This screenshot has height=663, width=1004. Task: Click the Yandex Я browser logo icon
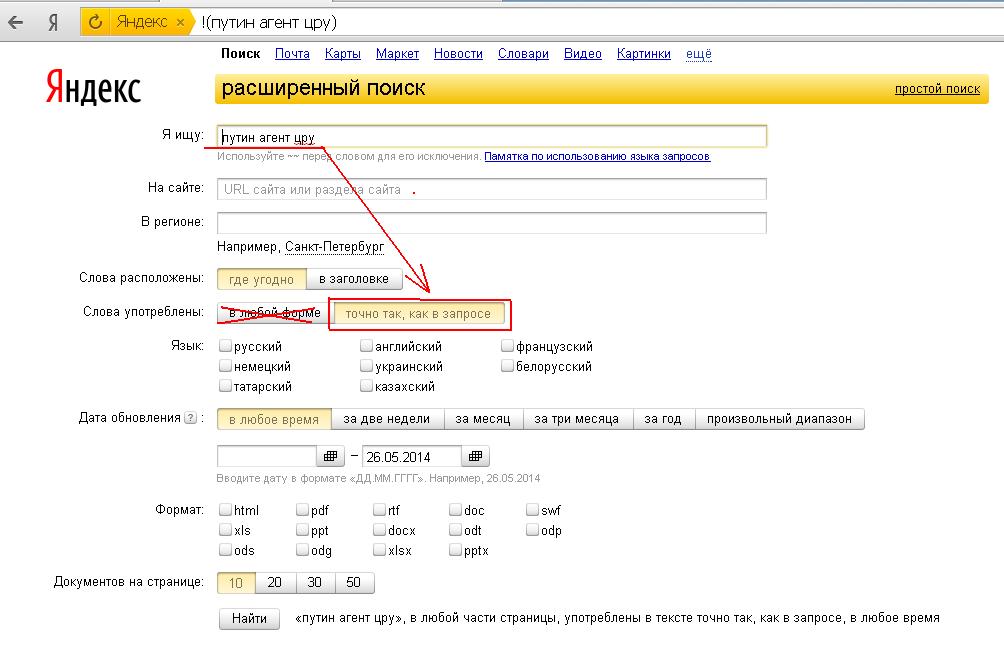point(54,23)
